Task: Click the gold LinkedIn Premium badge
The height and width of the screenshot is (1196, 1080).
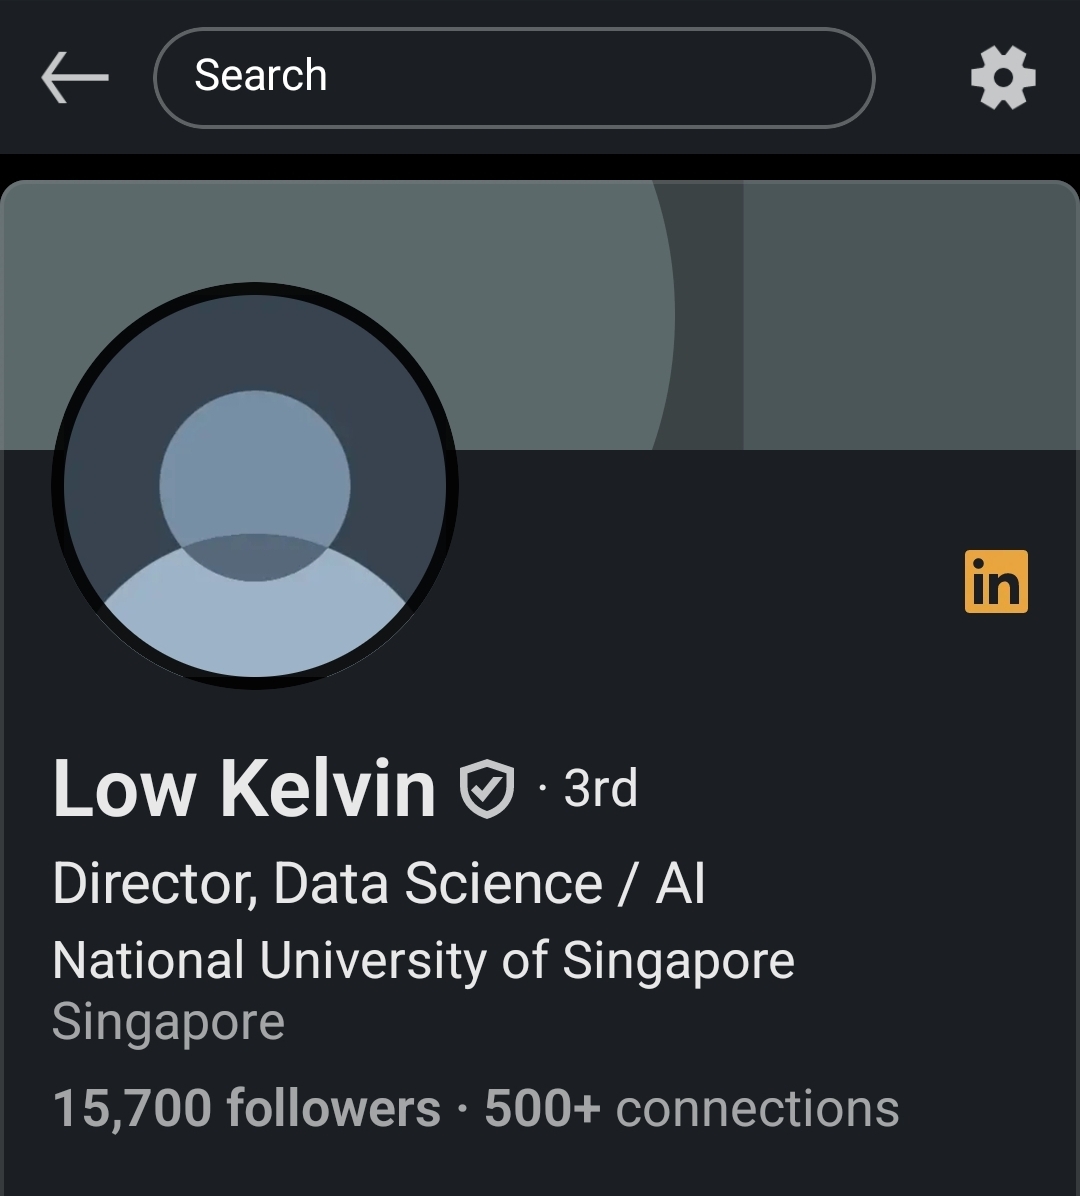Action: tap(996, 581)
